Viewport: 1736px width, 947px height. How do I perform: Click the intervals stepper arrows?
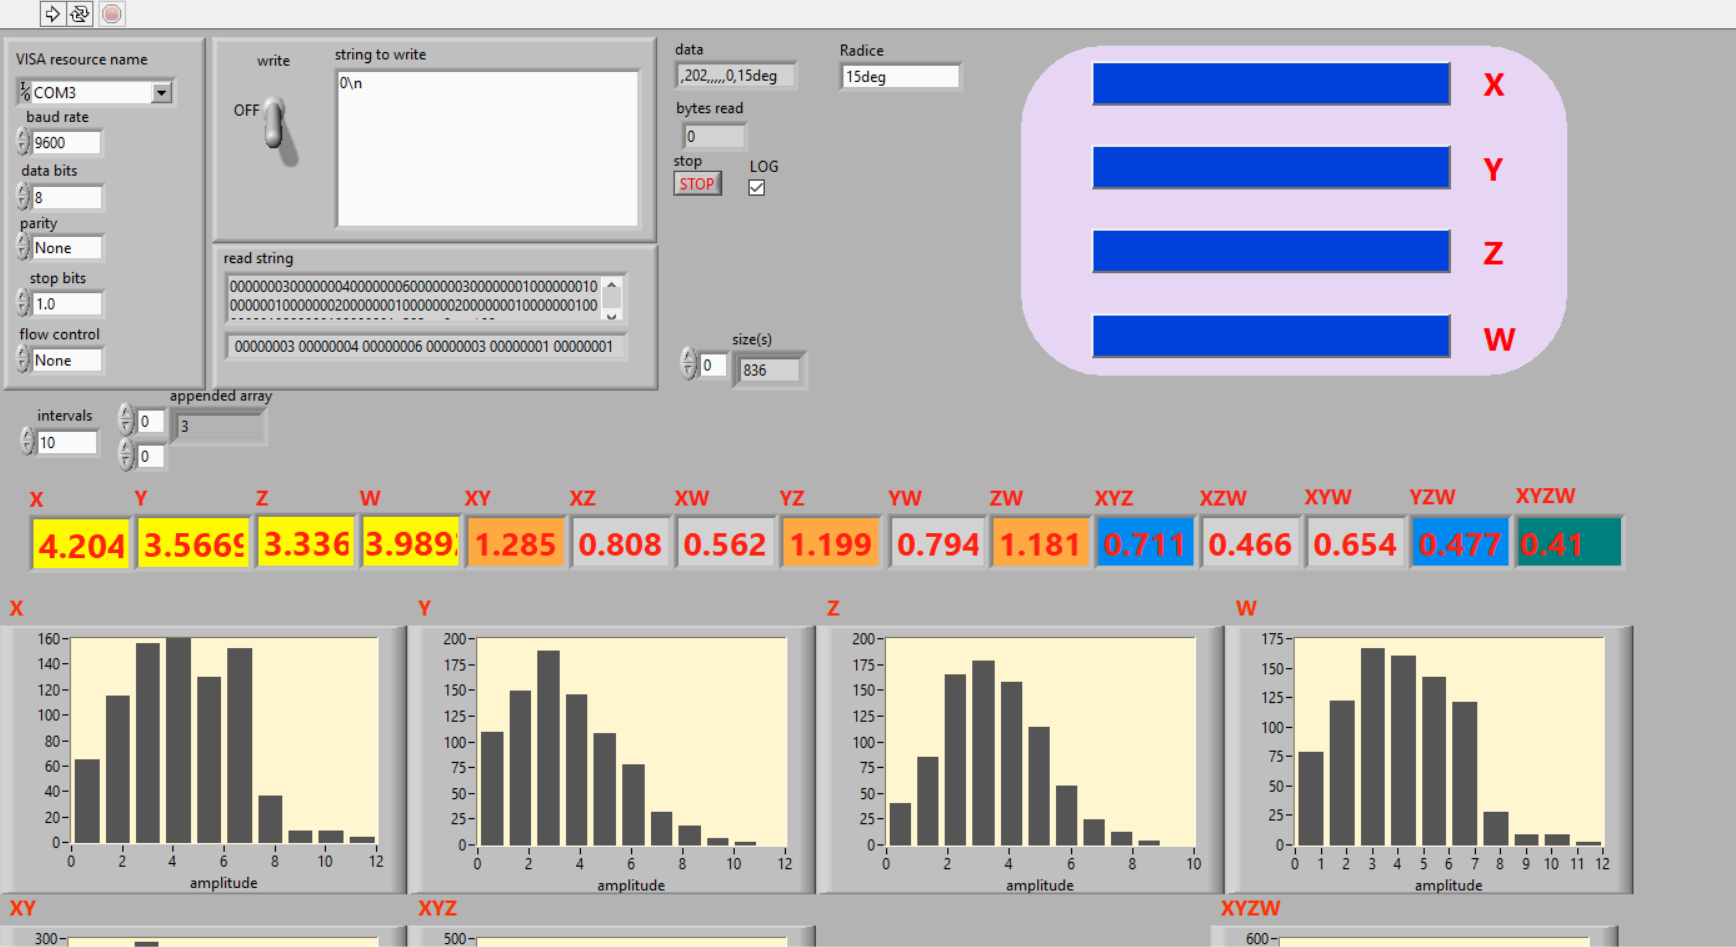27,441
